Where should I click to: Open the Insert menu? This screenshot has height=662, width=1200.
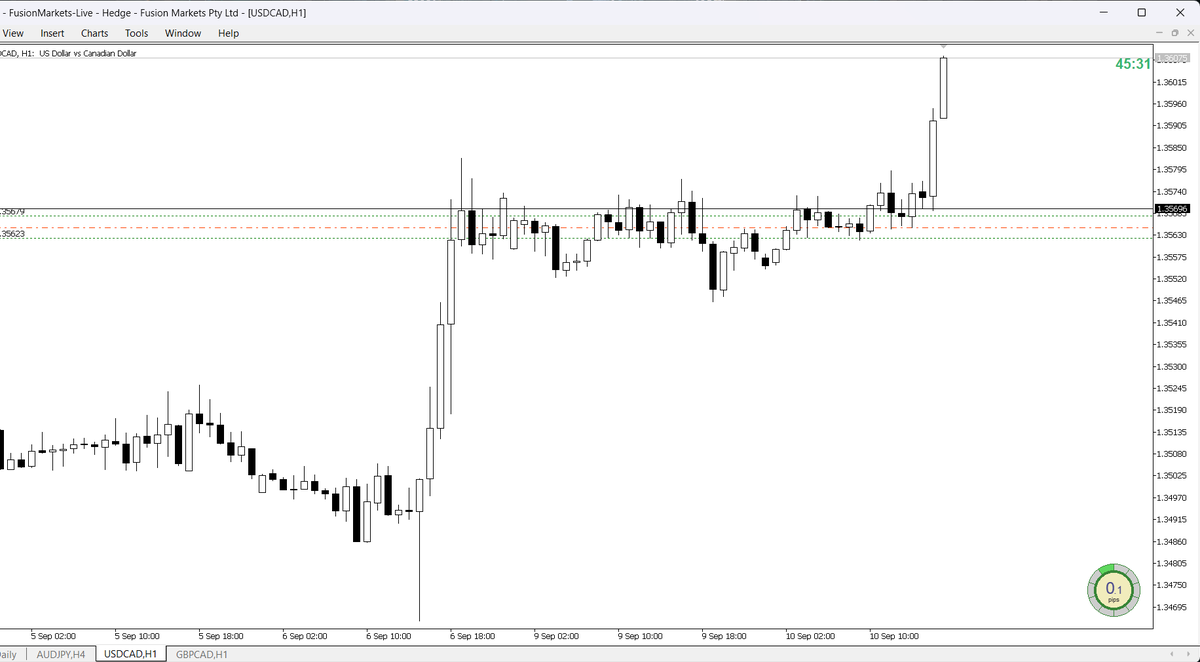(x=52, y=33)
